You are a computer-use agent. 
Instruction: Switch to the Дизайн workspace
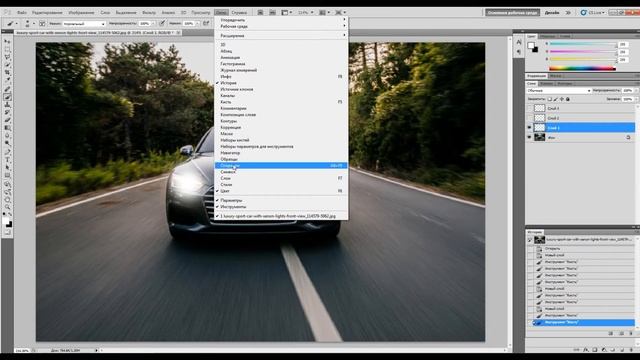552,13
